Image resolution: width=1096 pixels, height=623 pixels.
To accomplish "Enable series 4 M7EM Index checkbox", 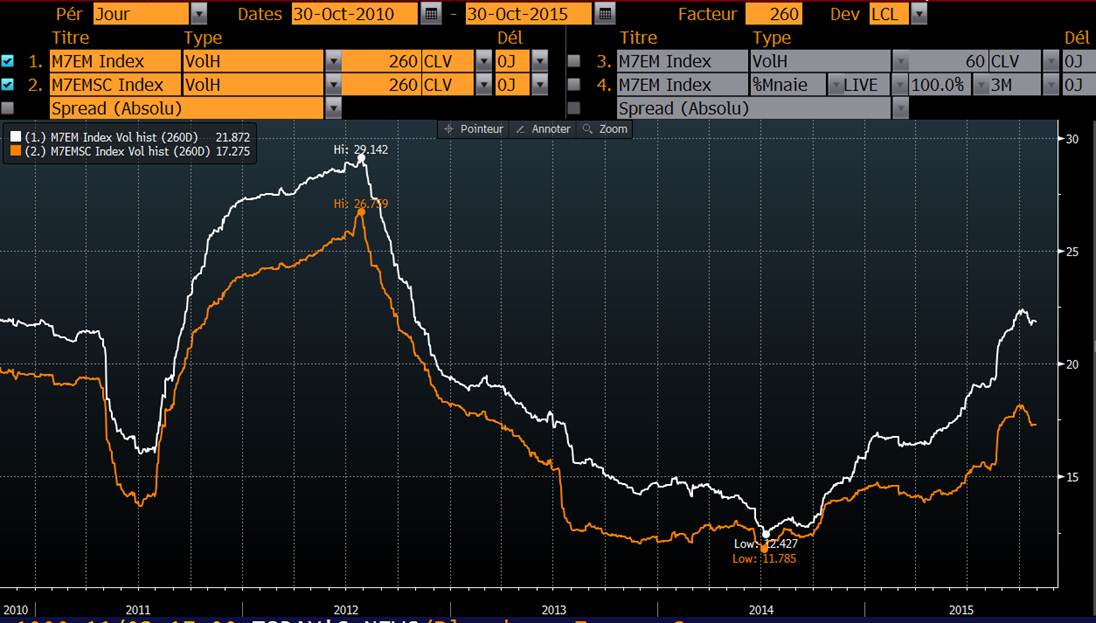I will [574, 85].
